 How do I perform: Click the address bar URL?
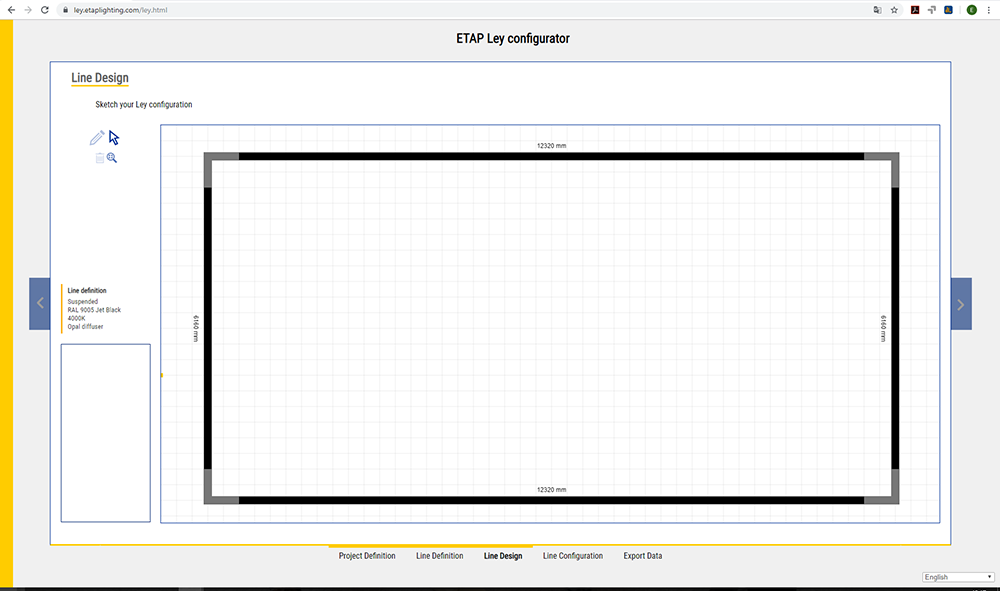[x=120, y=10]
